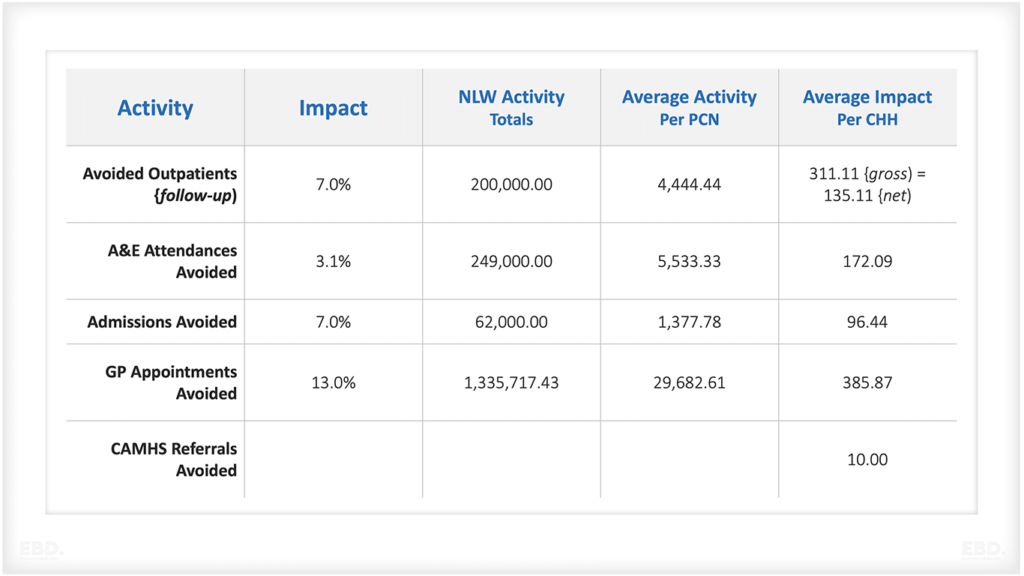Select the 3.1% impact value

pos(333,261)
